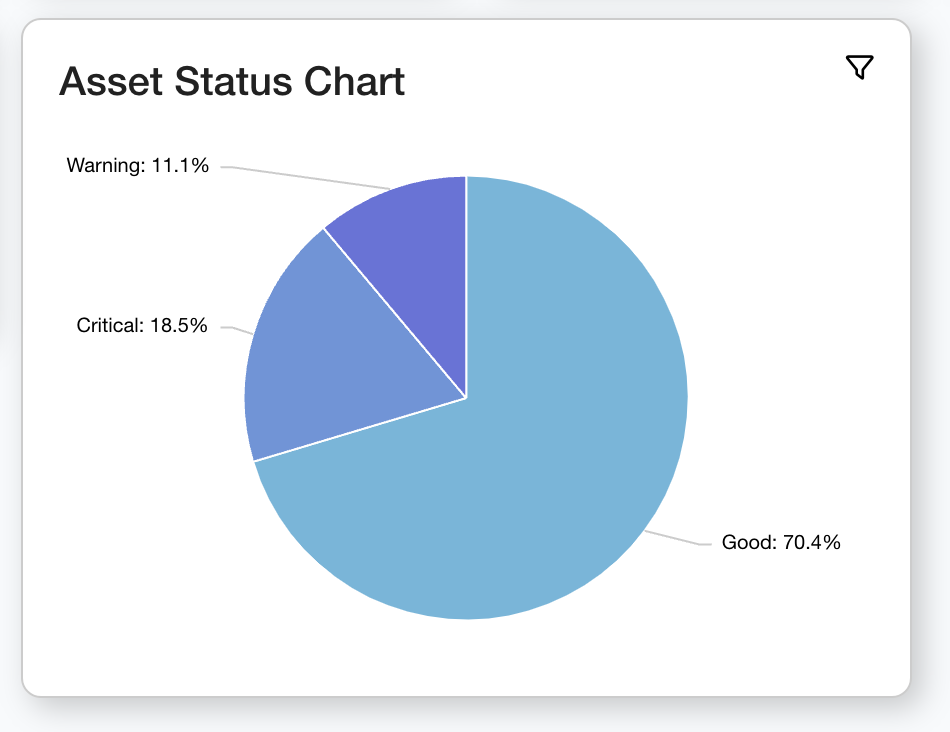Screen dimensions: 950x732
Task: Click the 'Asset Status Chart' title
Action: pyautogui.click(x=232, y=81)
